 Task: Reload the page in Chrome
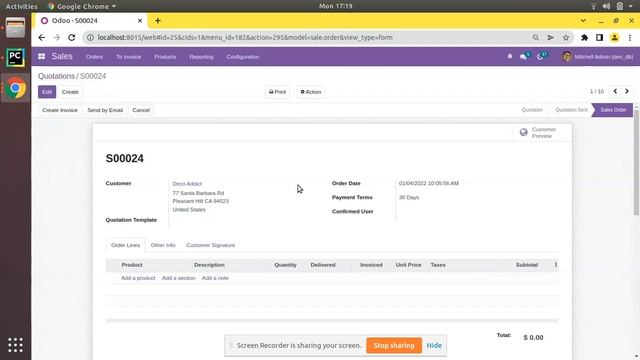tap(71, 38)
